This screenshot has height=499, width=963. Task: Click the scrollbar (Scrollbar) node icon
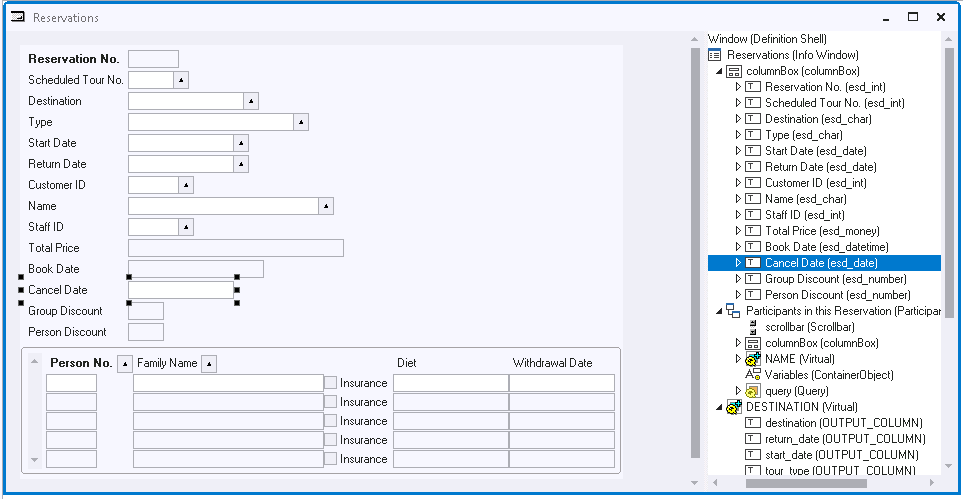[752, 327]
